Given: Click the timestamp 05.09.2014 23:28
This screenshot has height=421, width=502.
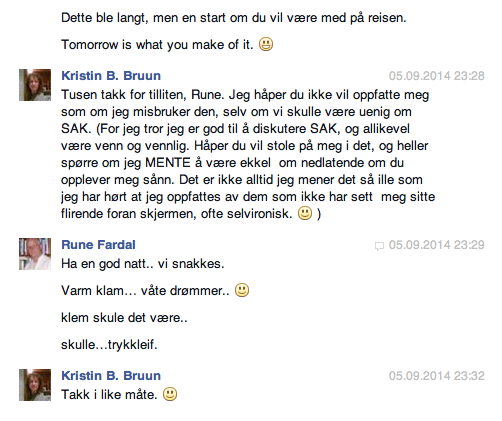Looking at the screenshot, I should pyautogui.click(x=436, y=76).
